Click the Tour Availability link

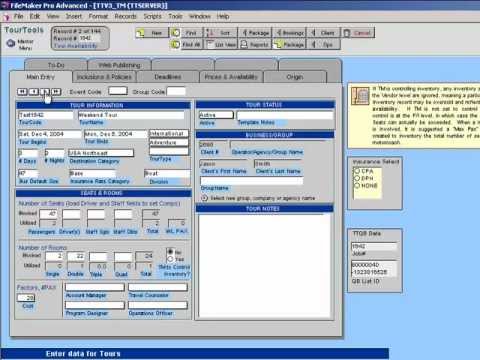(75, 46)
